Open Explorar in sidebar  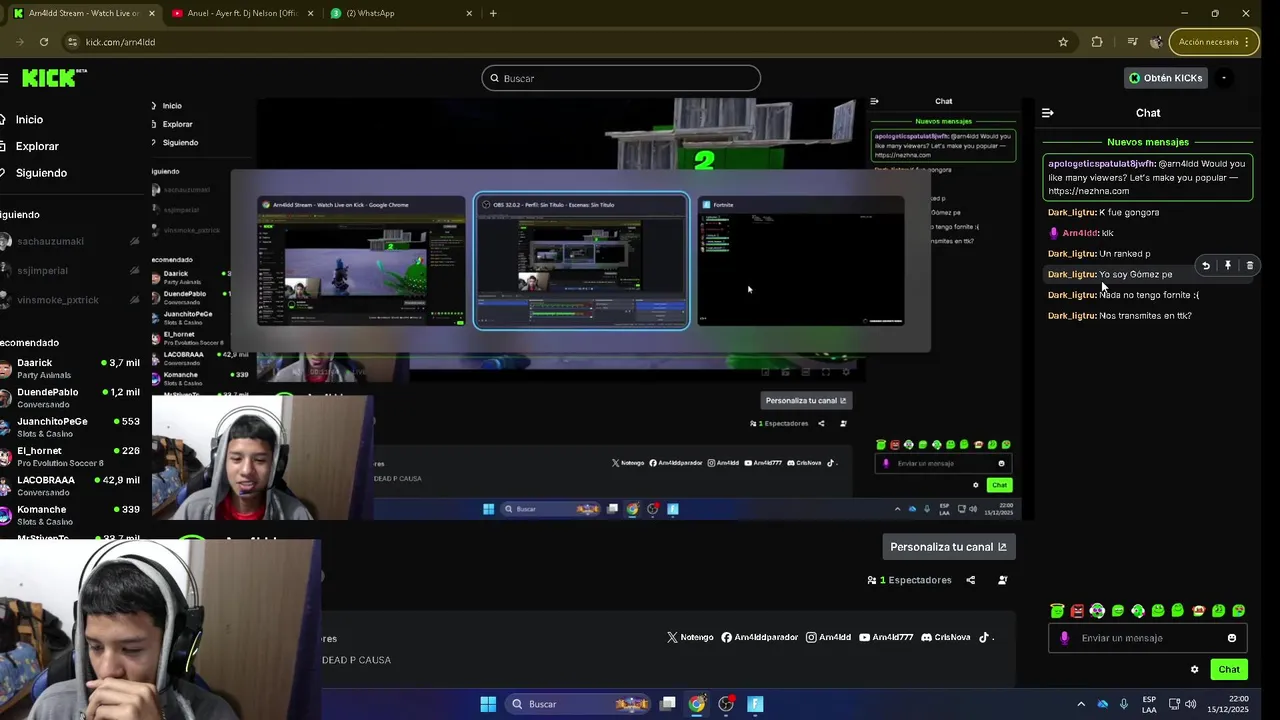click(x=37, y=146)
